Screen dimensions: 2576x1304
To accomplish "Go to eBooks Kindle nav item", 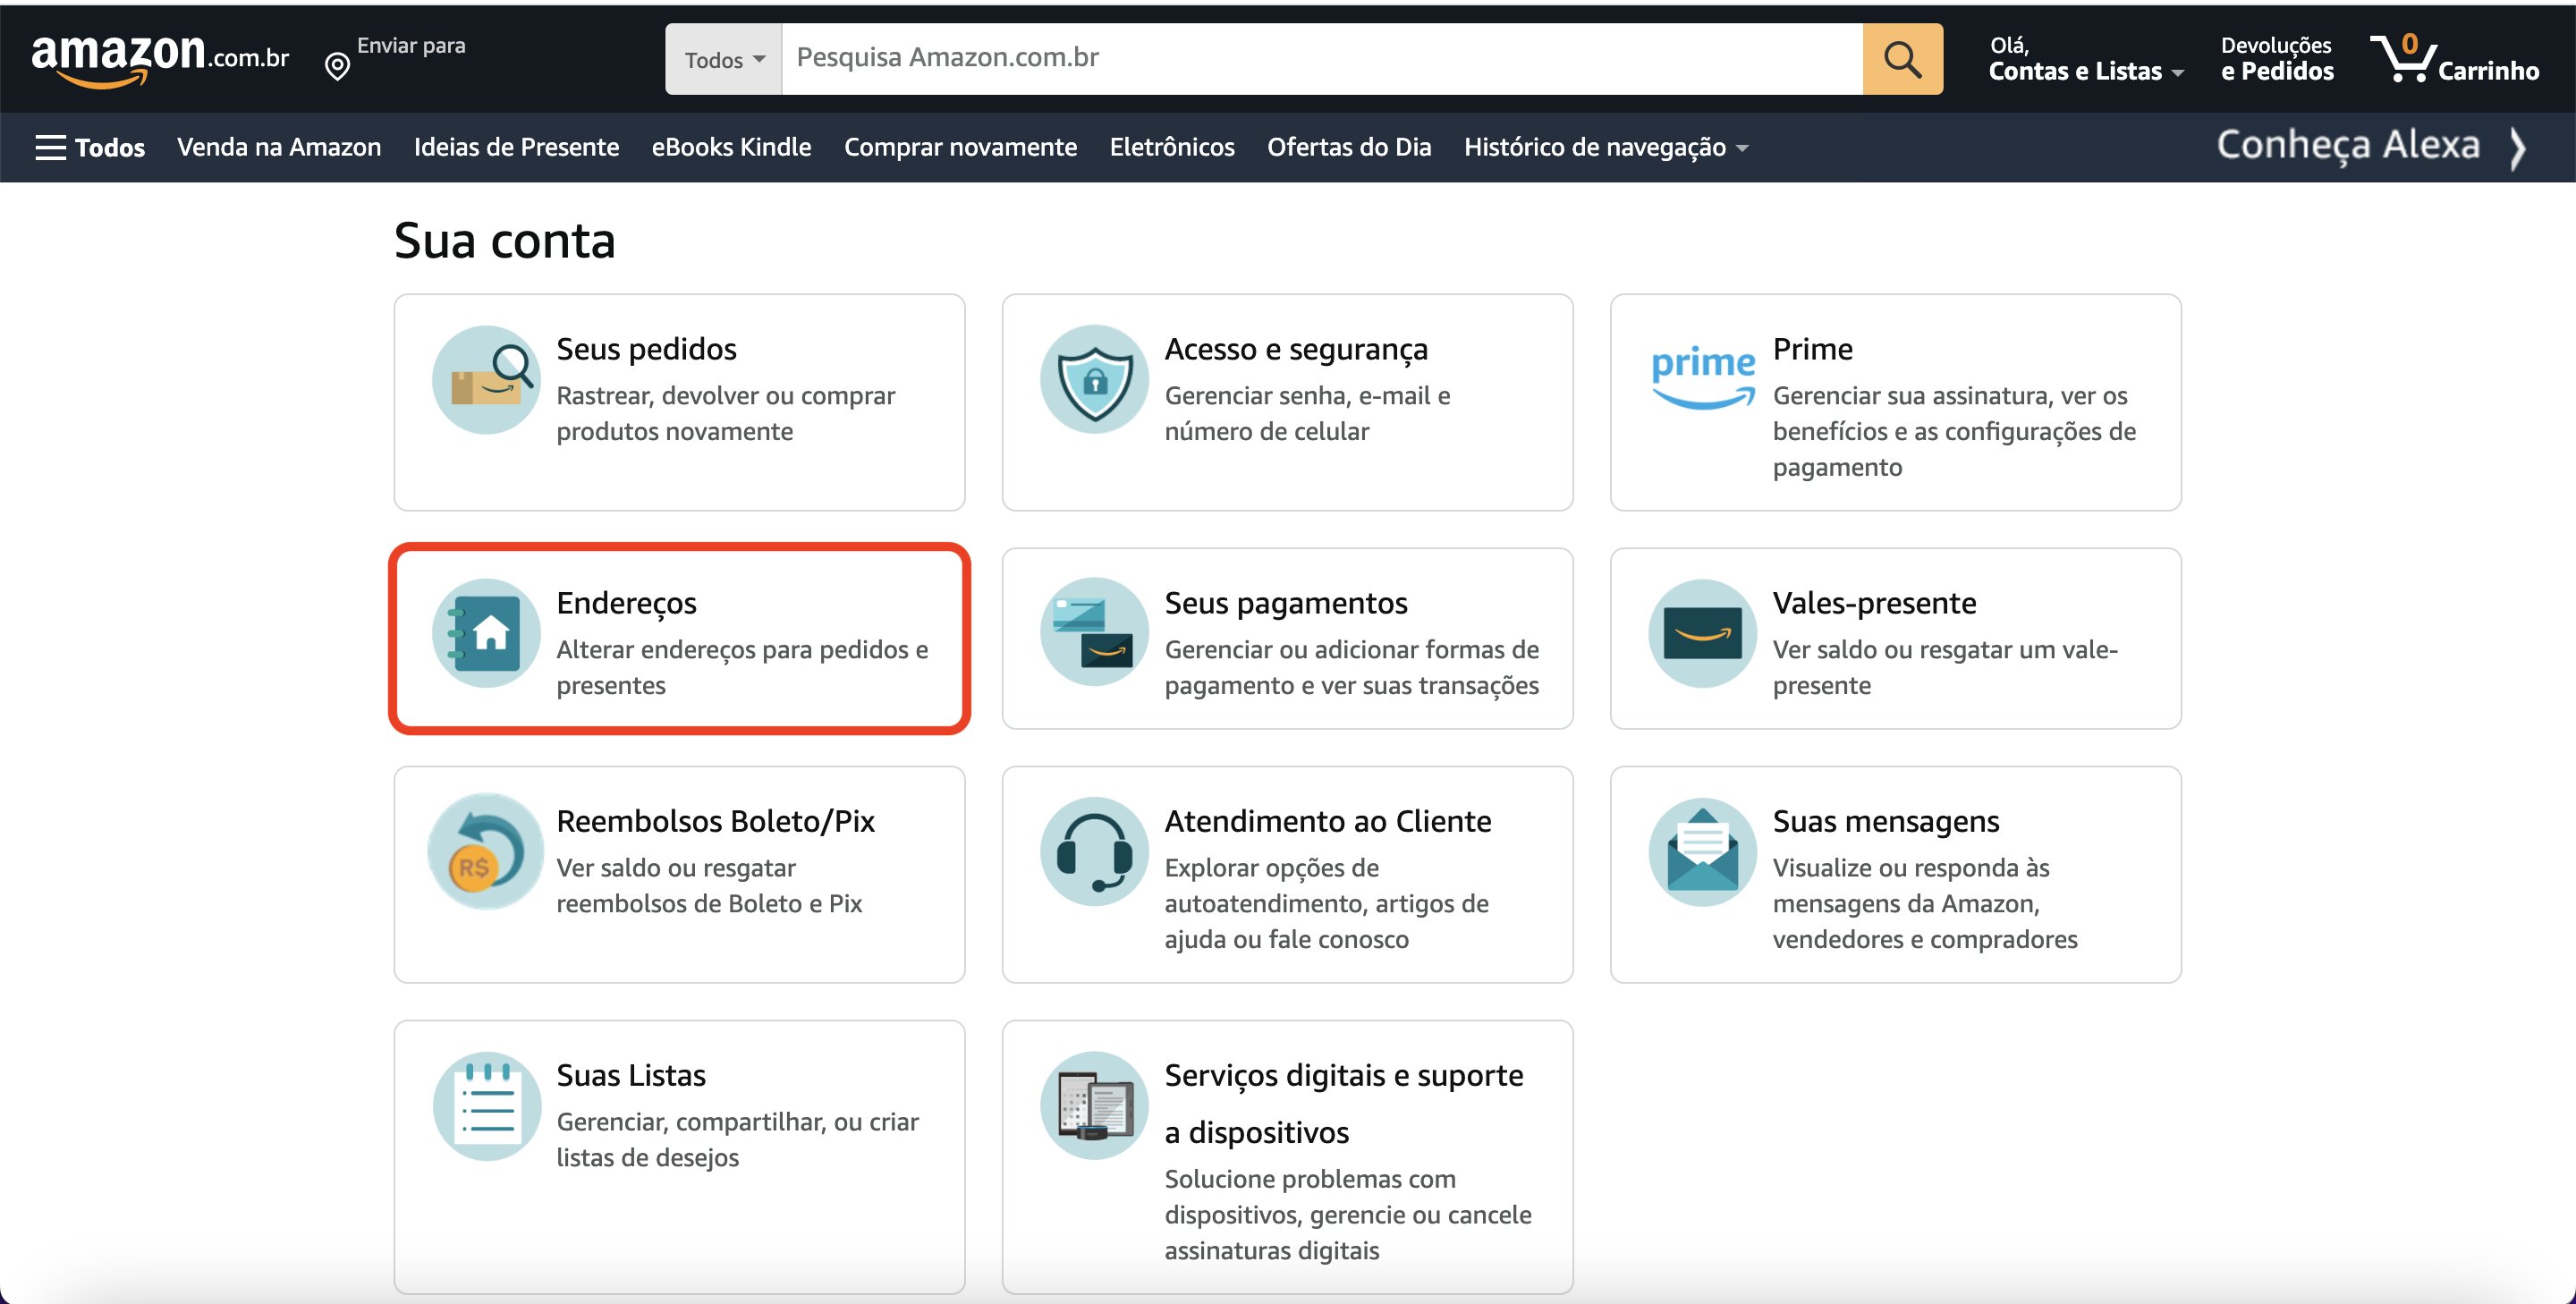I will 731,147.
